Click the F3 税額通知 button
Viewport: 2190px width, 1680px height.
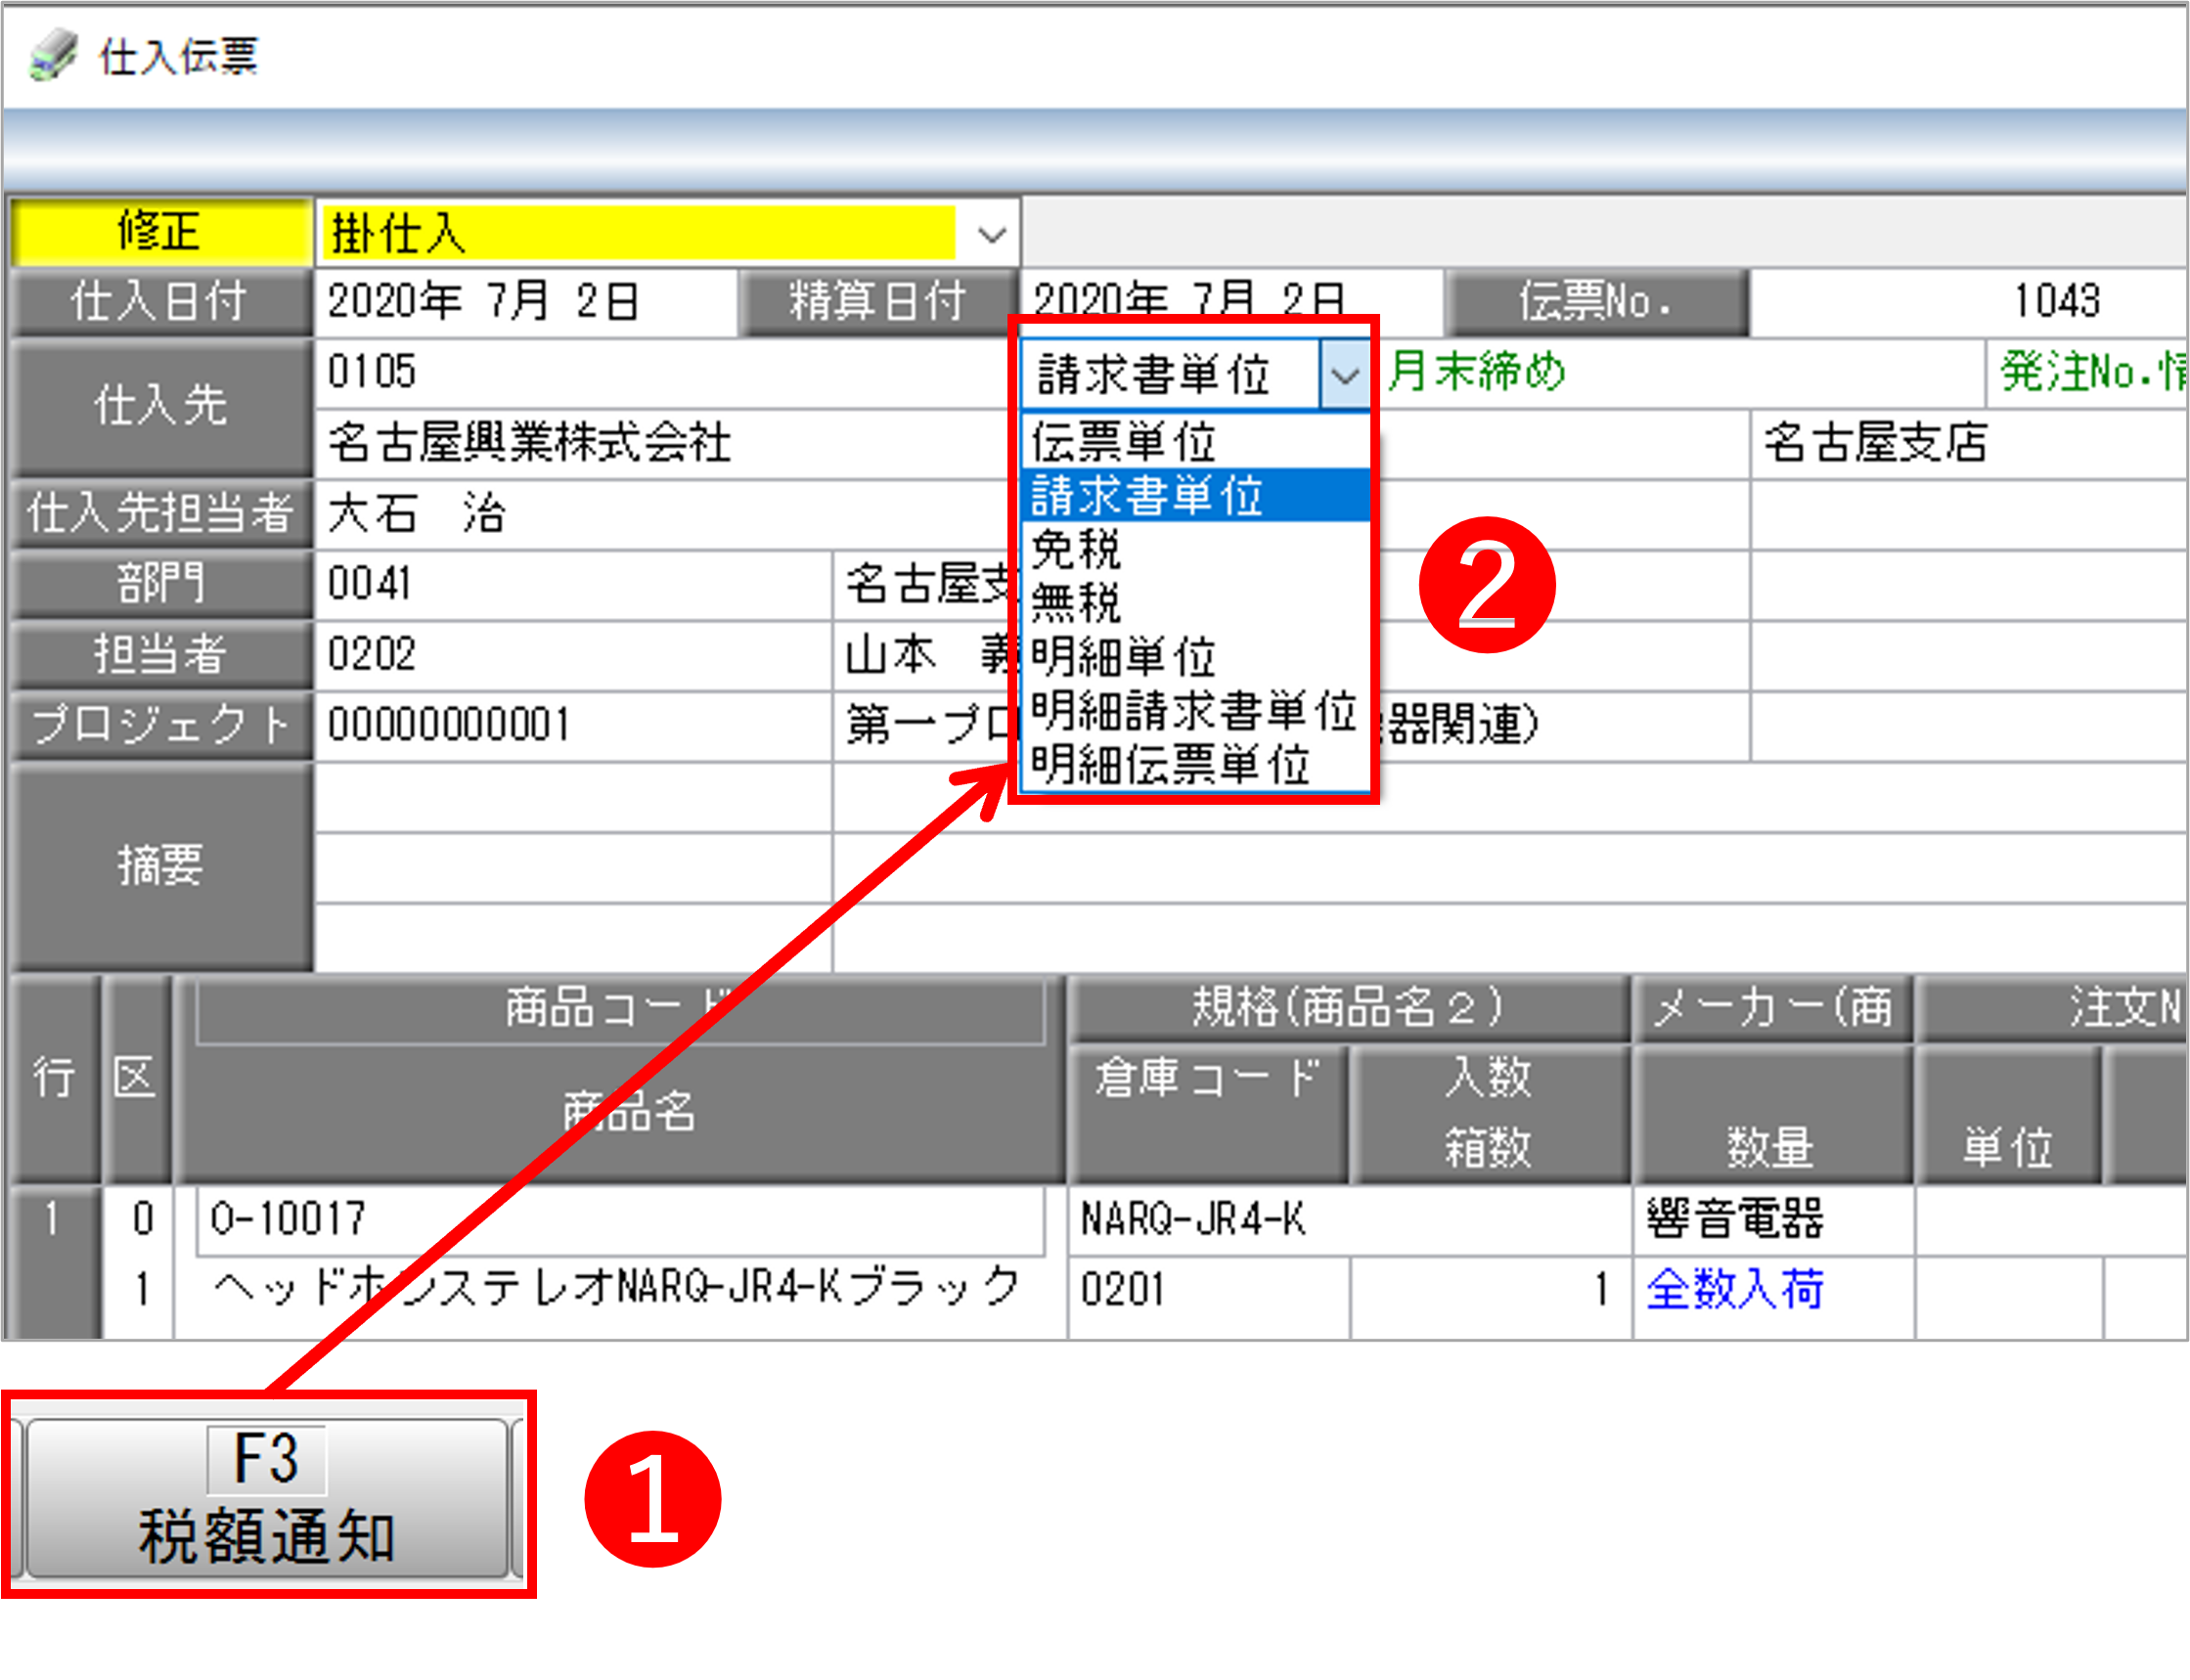266,1497
